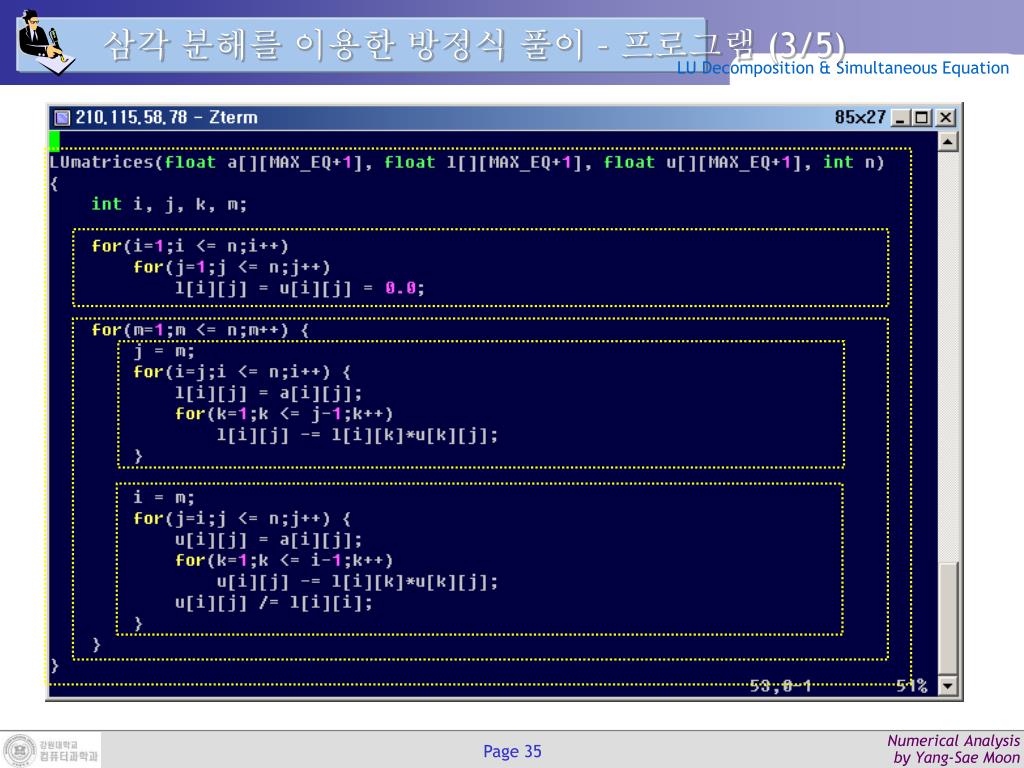
Task: Click the line 'for(m=1;m <= n;m++) {'
Action: point(200,330)
